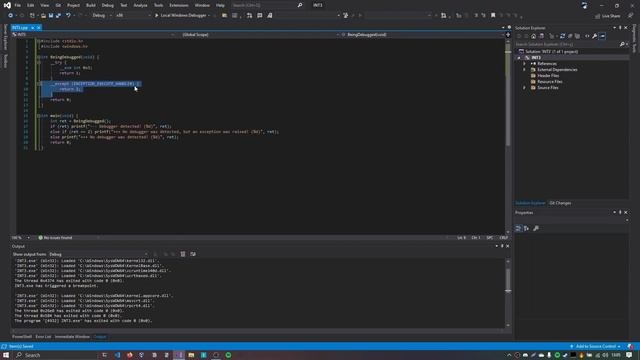This screenshot has width=640, height=360.
Task: Switch to the Solution Explorer tab
Action: (x=530, y=203)
